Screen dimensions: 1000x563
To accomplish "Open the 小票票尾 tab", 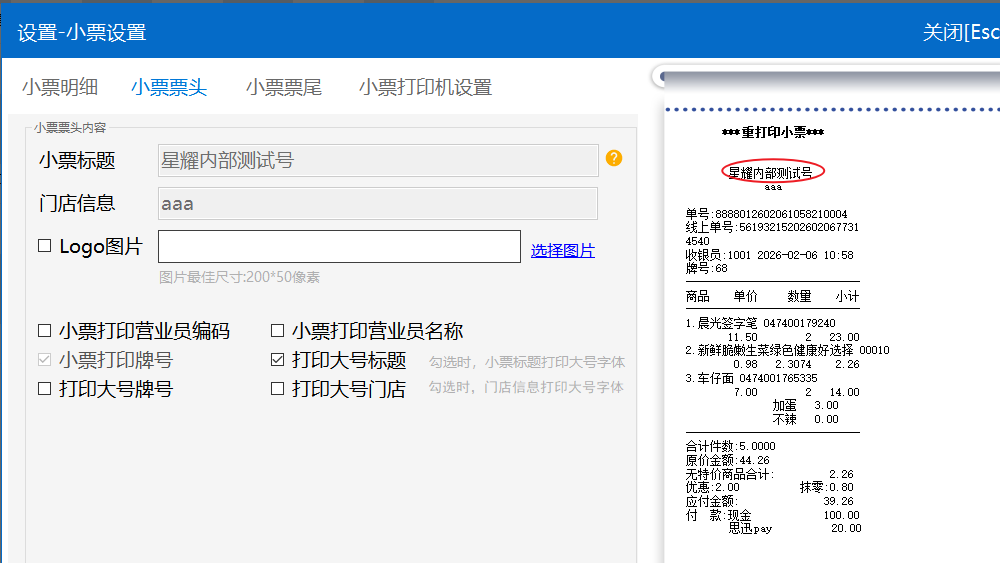I will (x=284, y=87).
